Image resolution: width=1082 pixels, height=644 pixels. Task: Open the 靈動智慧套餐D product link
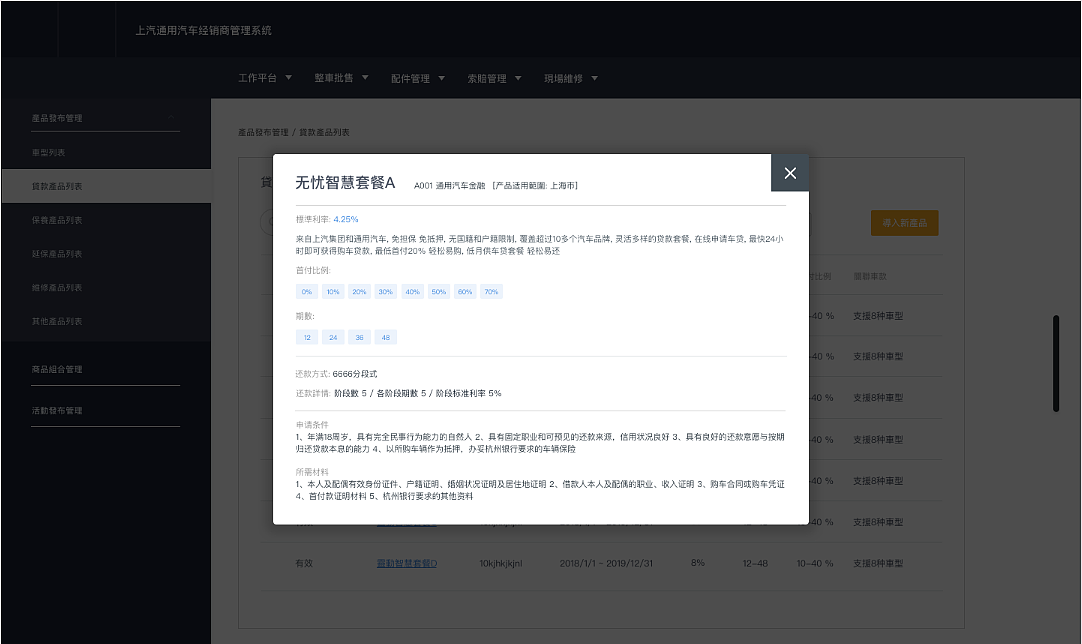pos(406,563)
